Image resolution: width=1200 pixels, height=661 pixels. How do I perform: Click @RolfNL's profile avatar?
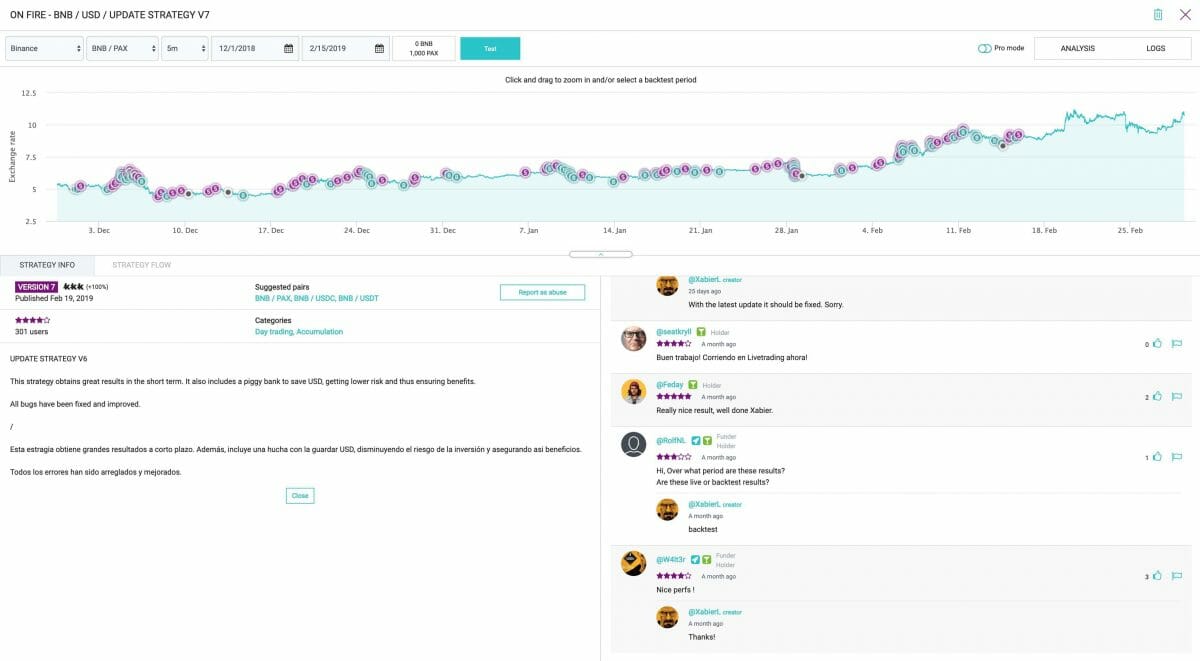(x=633, y=444)
